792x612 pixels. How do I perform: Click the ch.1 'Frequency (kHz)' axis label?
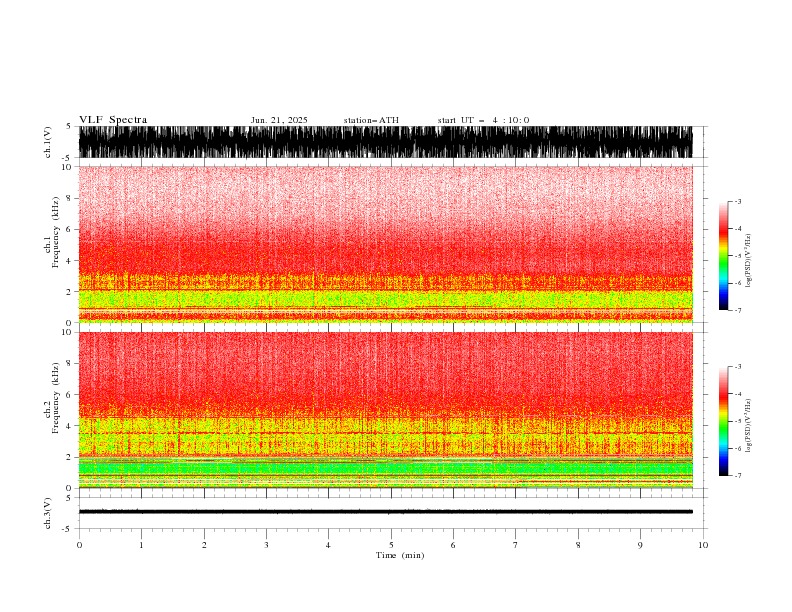coord(56,233)
